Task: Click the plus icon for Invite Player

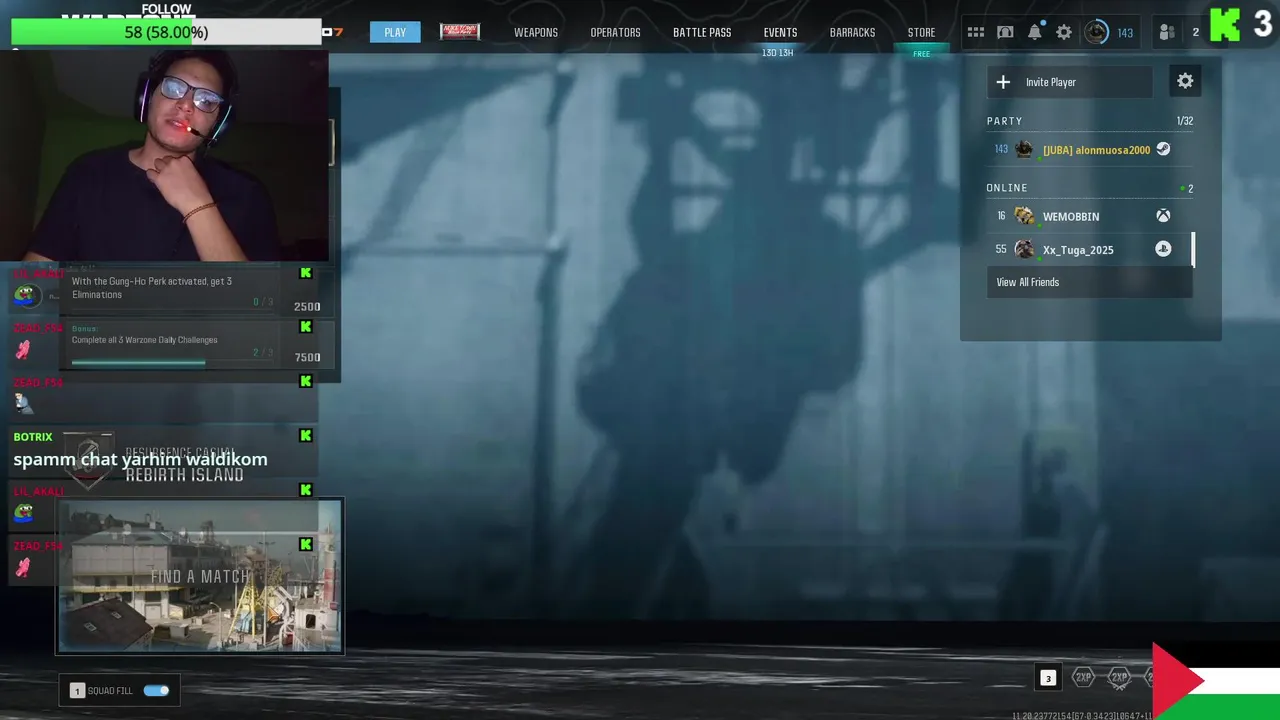Action: click(x=1003, y=82)
